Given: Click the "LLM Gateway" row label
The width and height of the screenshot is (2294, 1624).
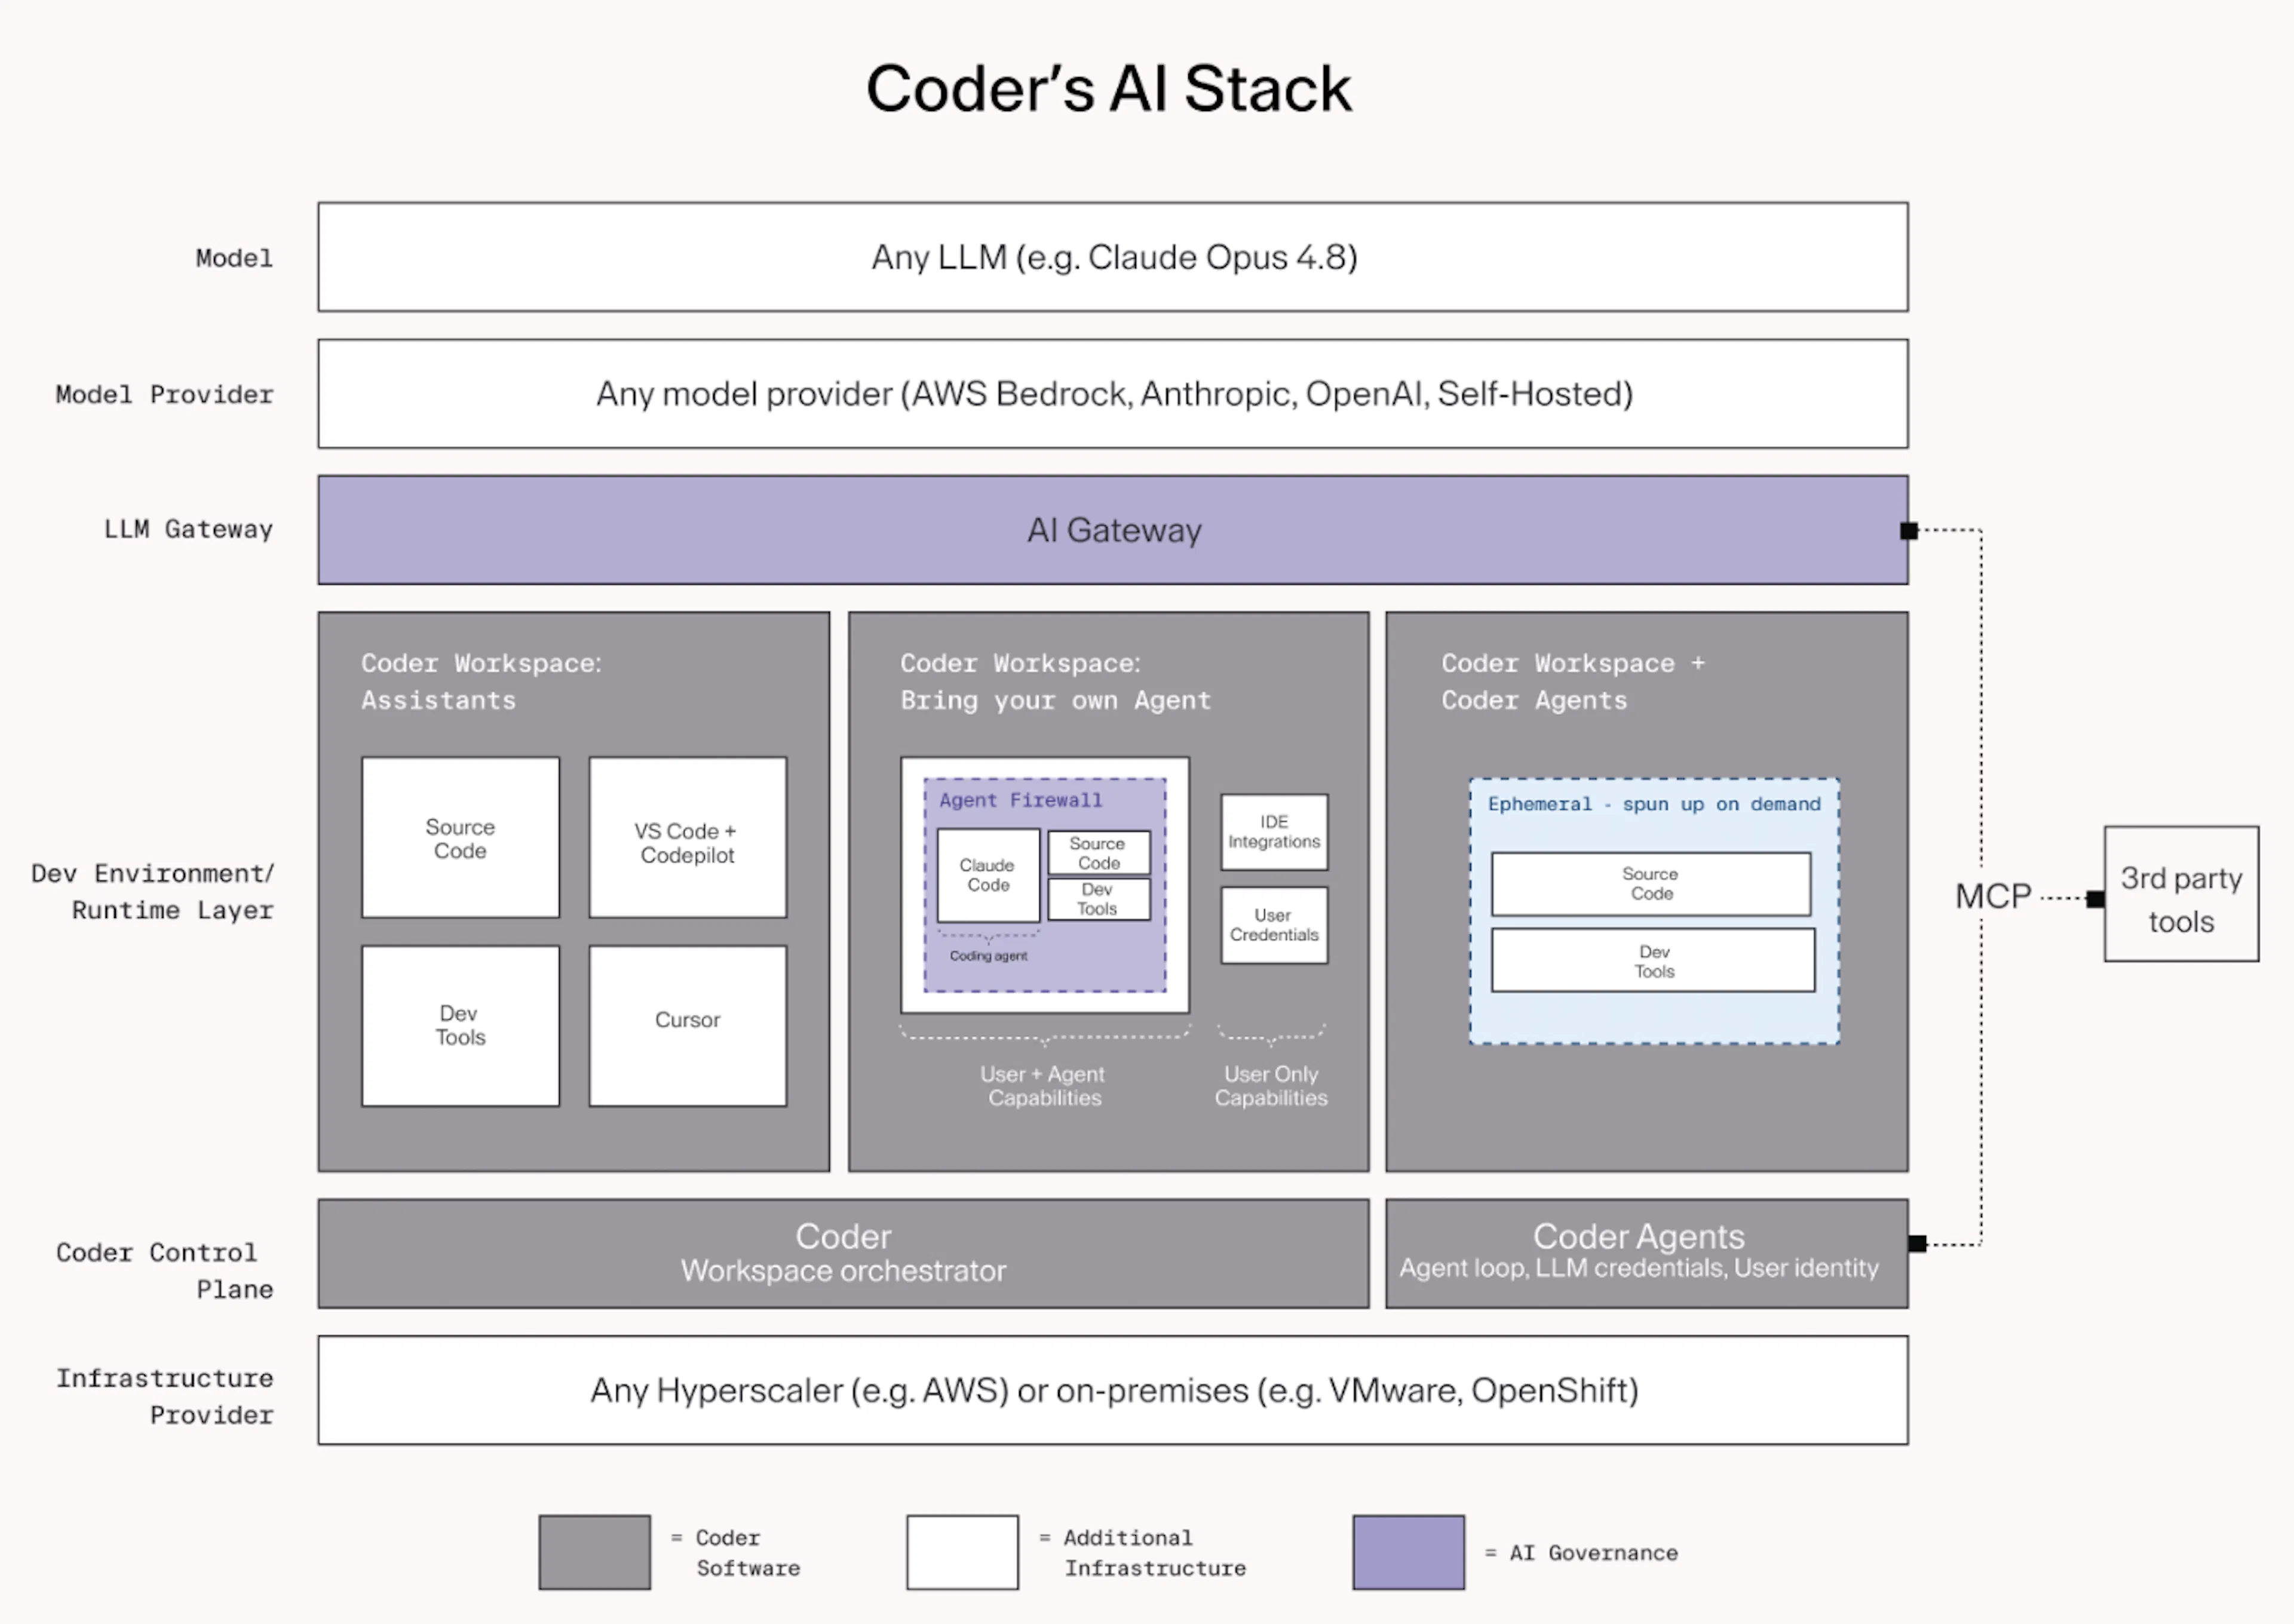Looking at the screenshot, I should [x=188, y=529].
